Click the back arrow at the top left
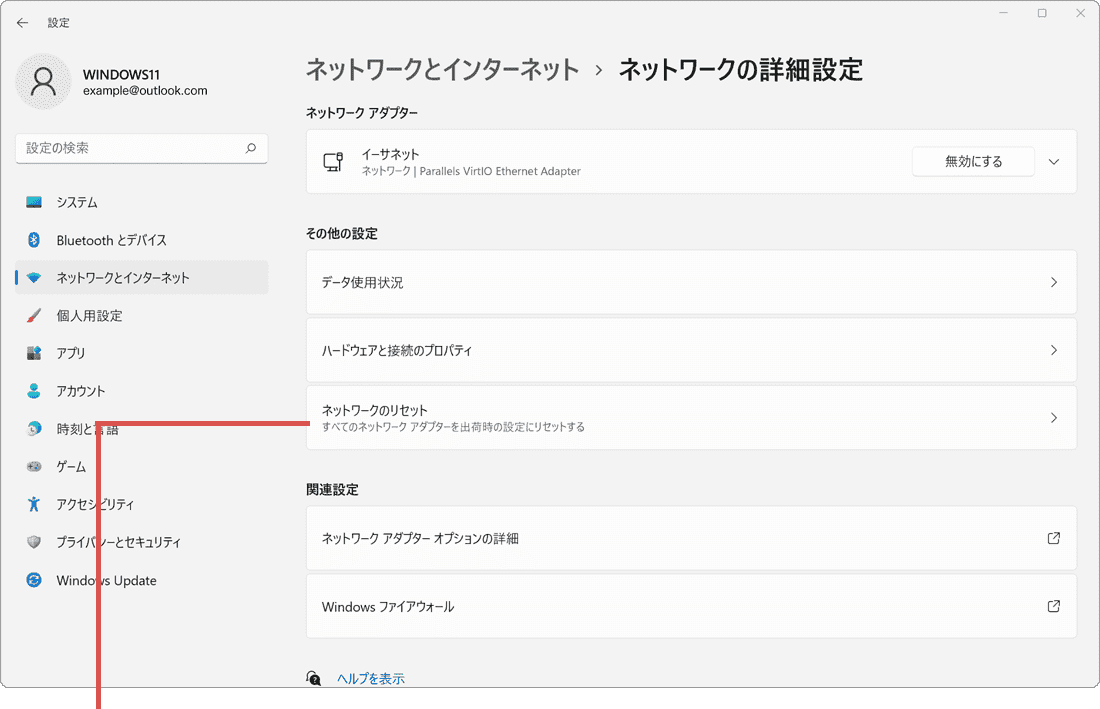Screen dimensions: 1100x709 coord(22,22)
